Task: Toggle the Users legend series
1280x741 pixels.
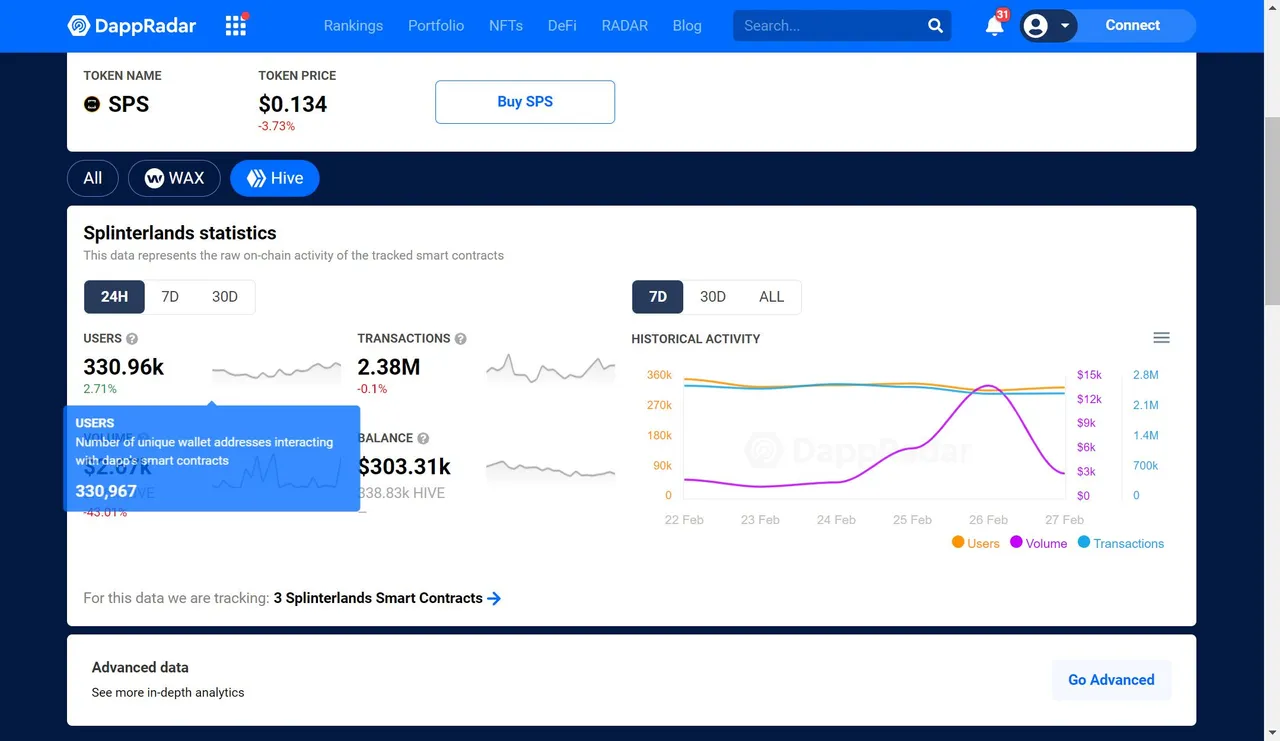Action: (976, 543)
